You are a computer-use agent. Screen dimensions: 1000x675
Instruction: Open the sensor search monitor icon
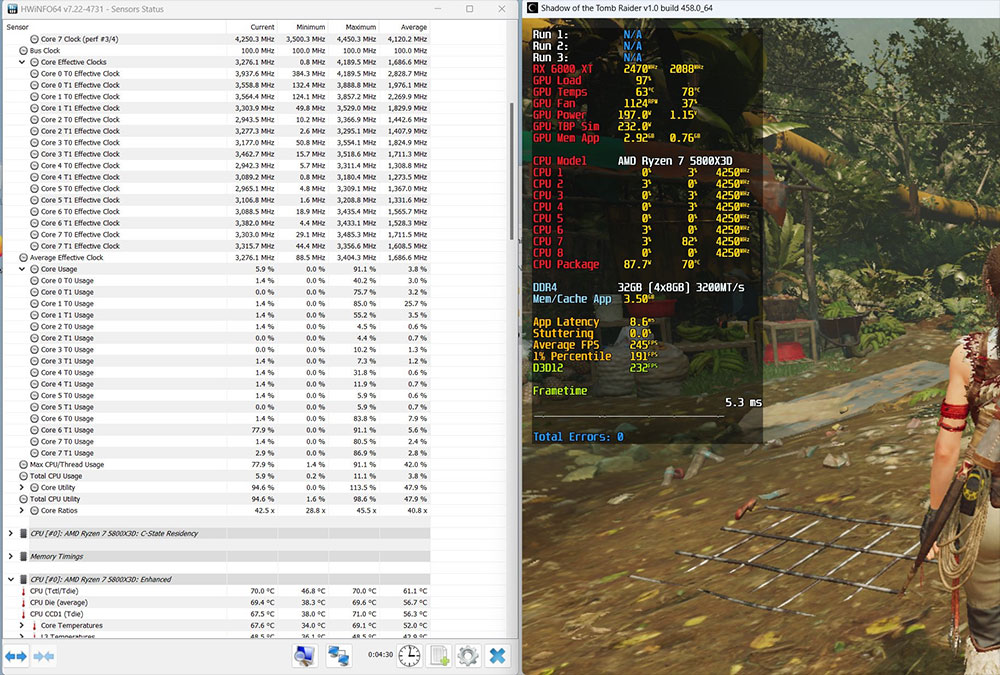(305, 656)
